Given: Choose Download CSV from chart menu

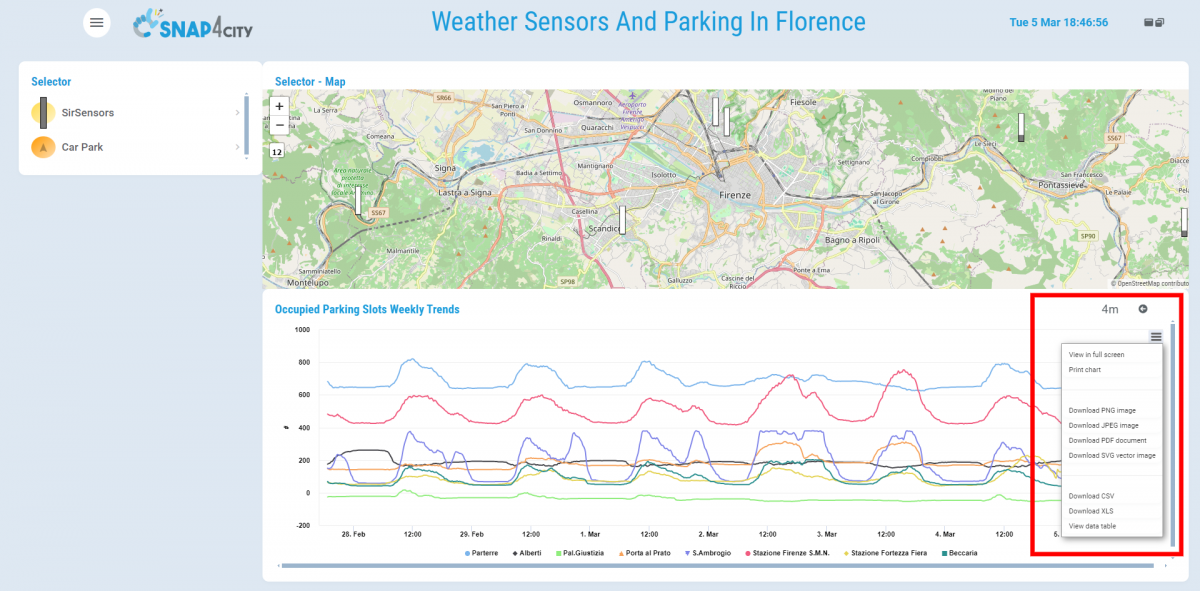Looking at the screenshot, I should (x=1091, y=496).
